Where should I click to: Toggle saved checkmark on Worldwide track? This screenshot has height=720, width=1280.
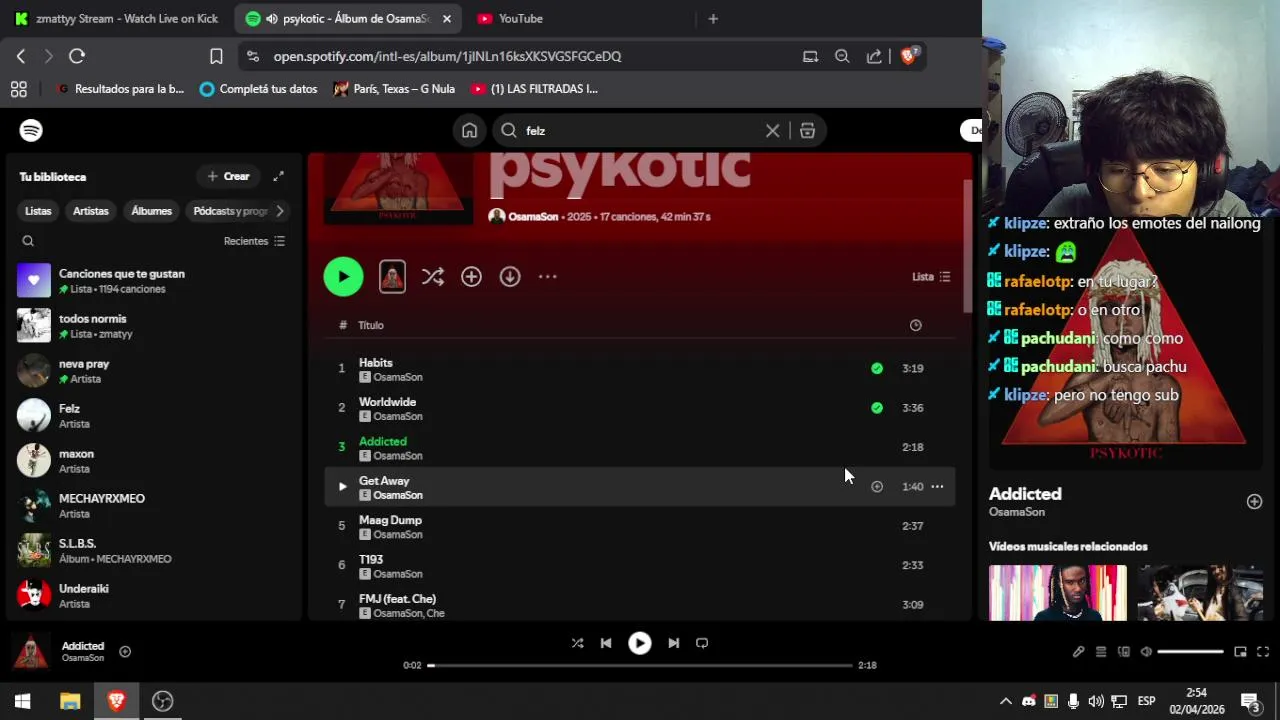[x=877, y=408]
